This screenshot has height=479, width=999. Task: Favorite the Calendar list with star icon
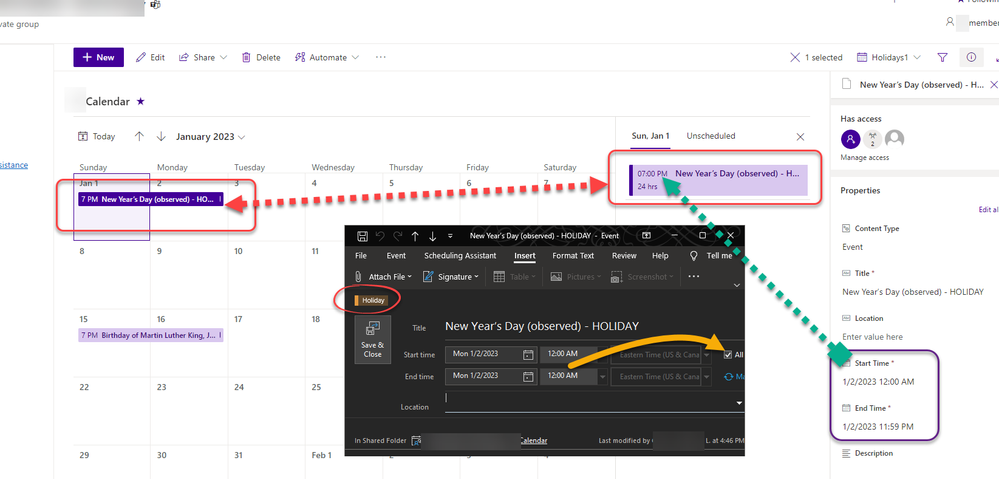(x=141, y=101)
